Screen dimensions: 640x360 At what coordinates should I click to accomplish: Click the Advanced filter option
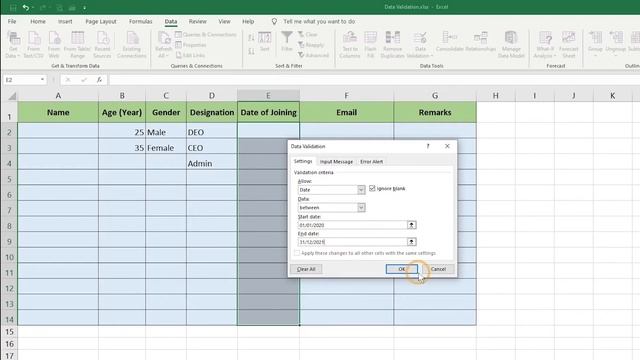click(313, 55)
